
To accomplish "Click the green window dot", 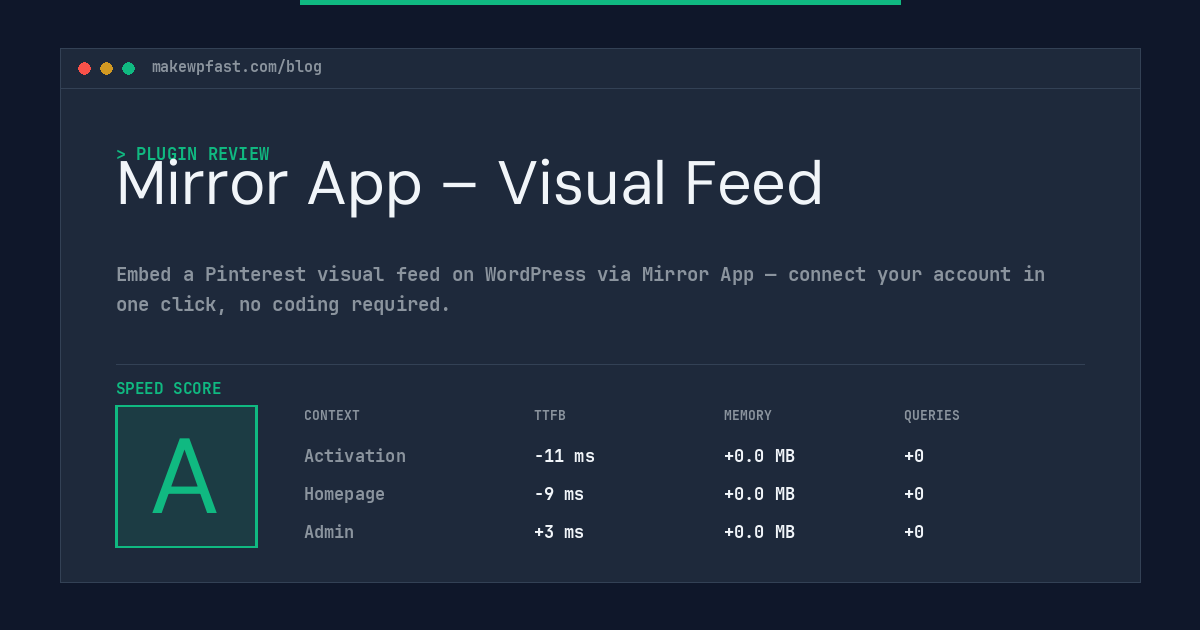I will click(x=128, y=68).
